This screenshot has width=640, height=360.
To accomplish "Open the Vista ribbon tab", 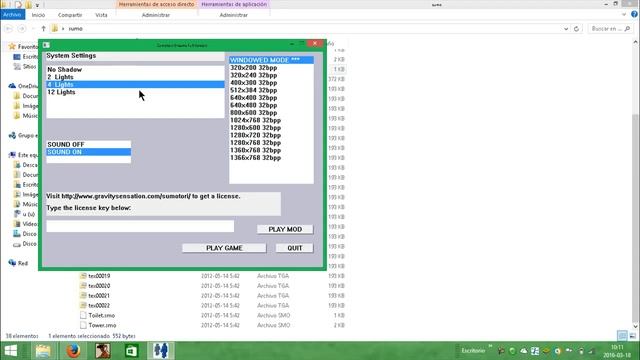I will click(x=101, y=15).
